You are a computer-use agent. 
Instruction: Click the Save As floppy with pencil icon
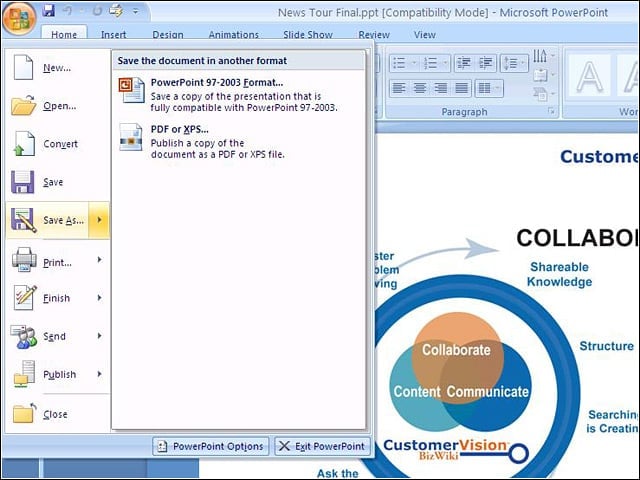(x=23, y=220)
